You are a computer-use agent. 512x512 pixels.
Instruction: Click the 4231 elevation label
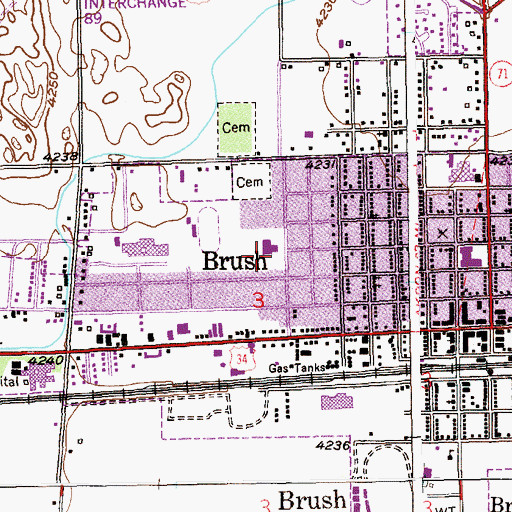tap(320, 164)
